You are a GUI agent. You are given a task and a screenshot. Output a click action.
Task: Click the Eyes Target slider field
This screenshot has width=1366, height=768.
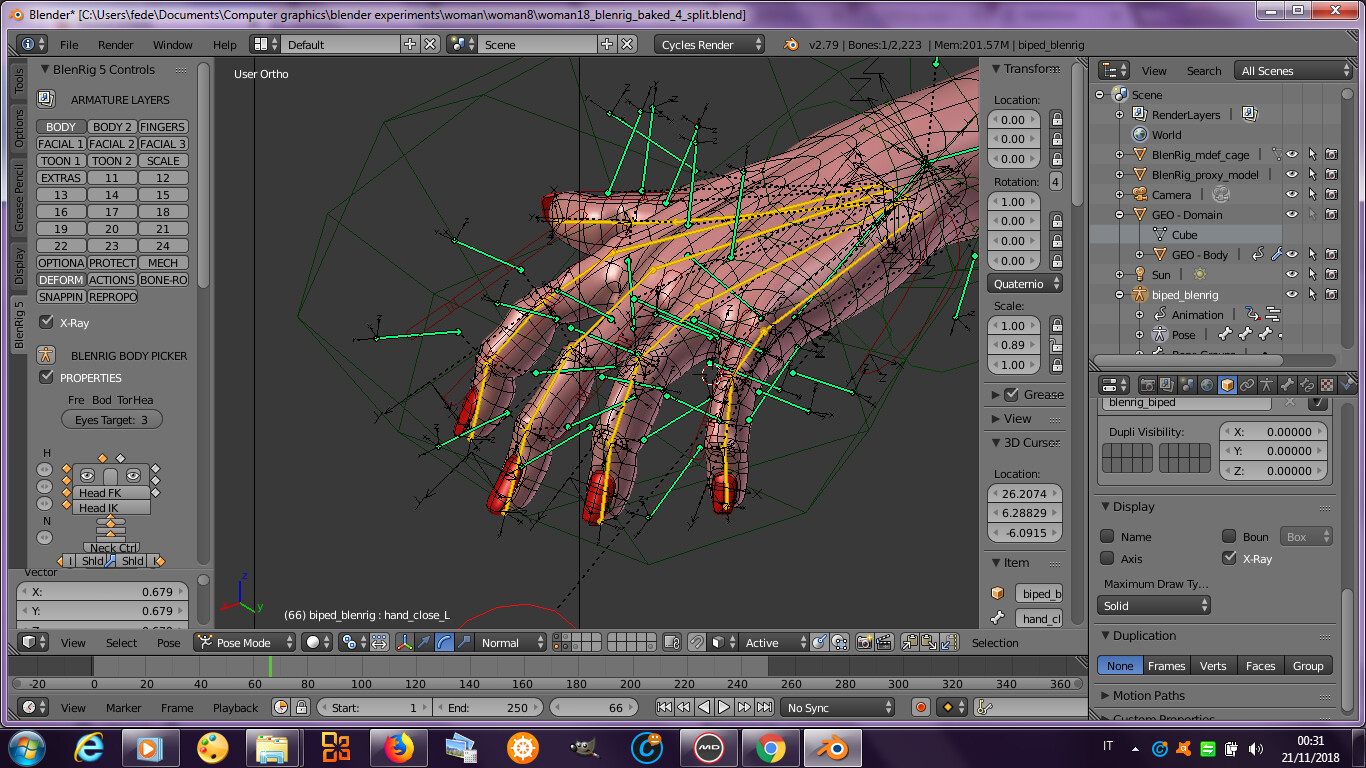tap(112, 420)
